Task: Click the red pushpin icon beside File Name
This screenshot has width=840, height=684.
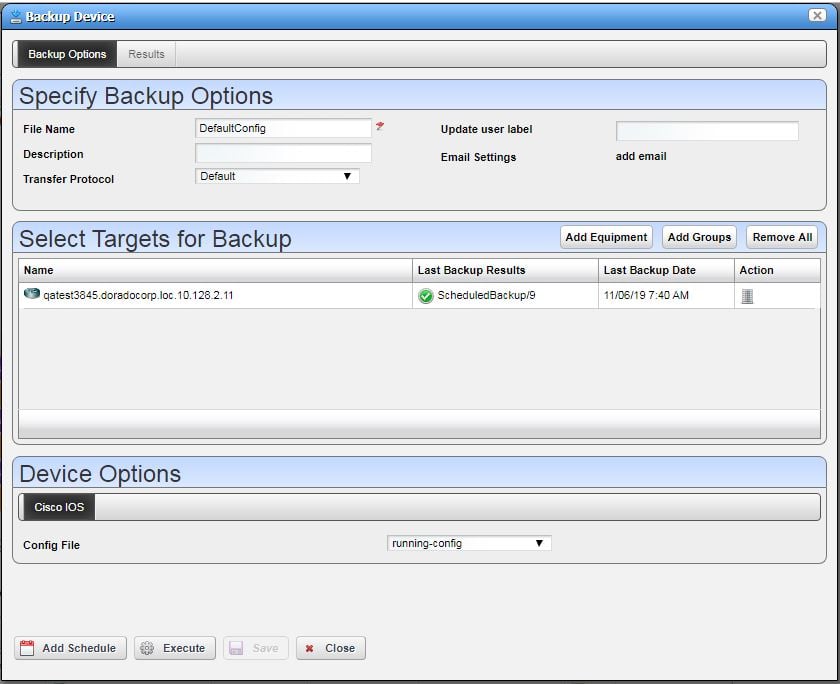Action: tap(378, 127)
